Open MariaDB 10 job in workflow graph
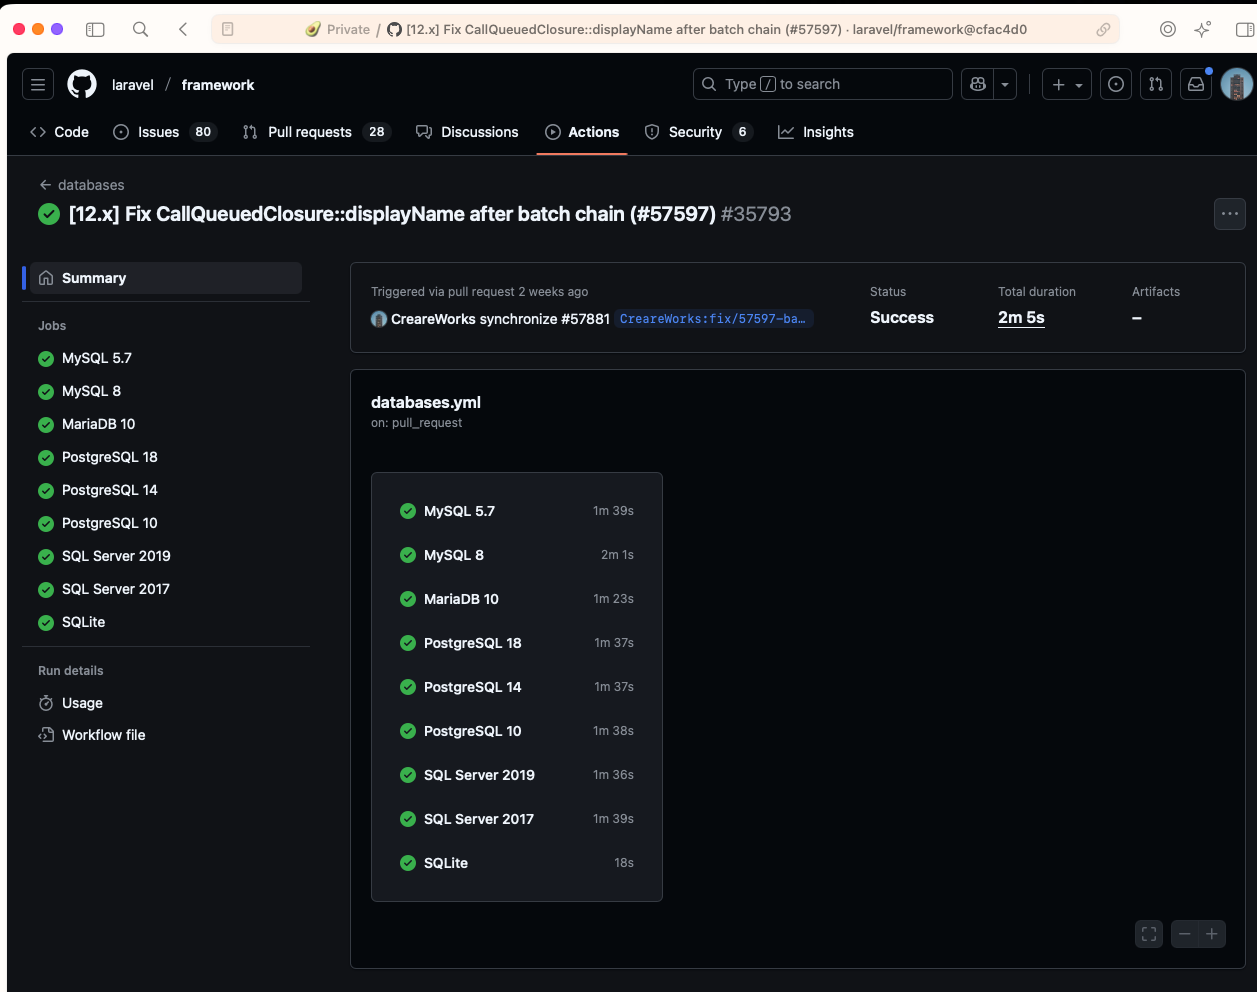This screenshot has height=992, width=1257. pos(516,599)
